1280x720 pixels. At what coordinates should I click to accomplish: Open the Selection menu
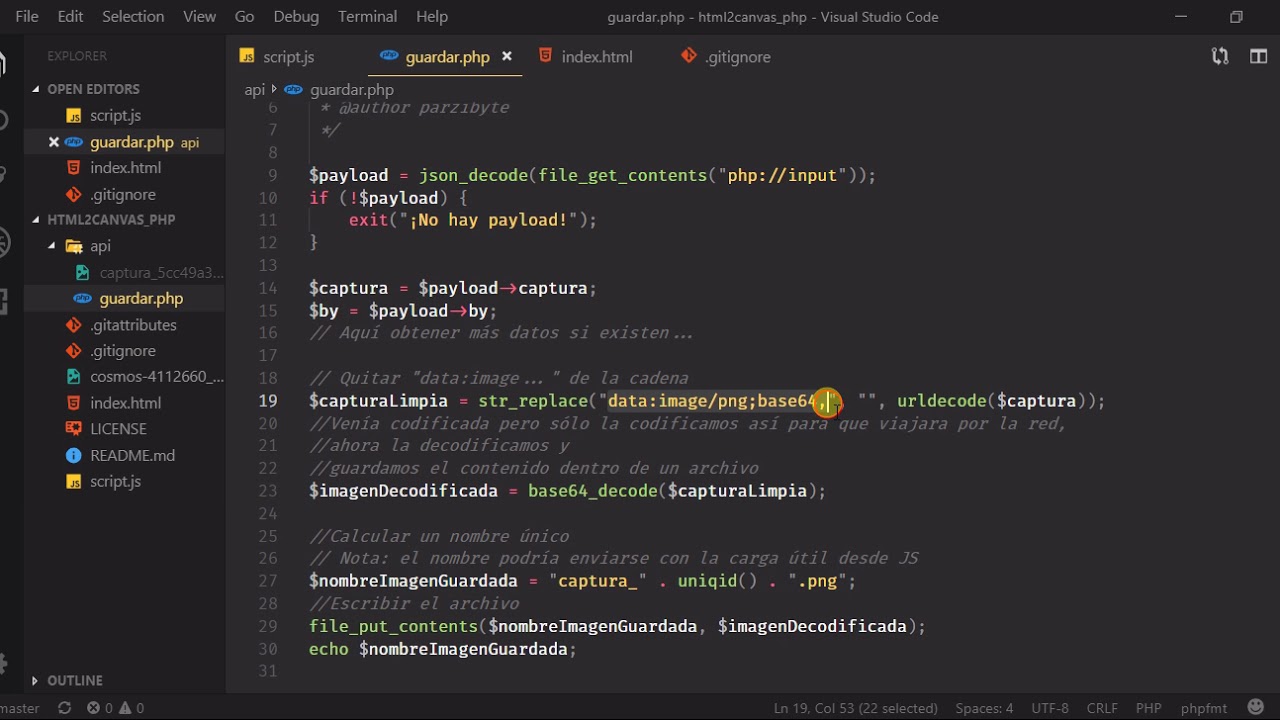point(133,16)
